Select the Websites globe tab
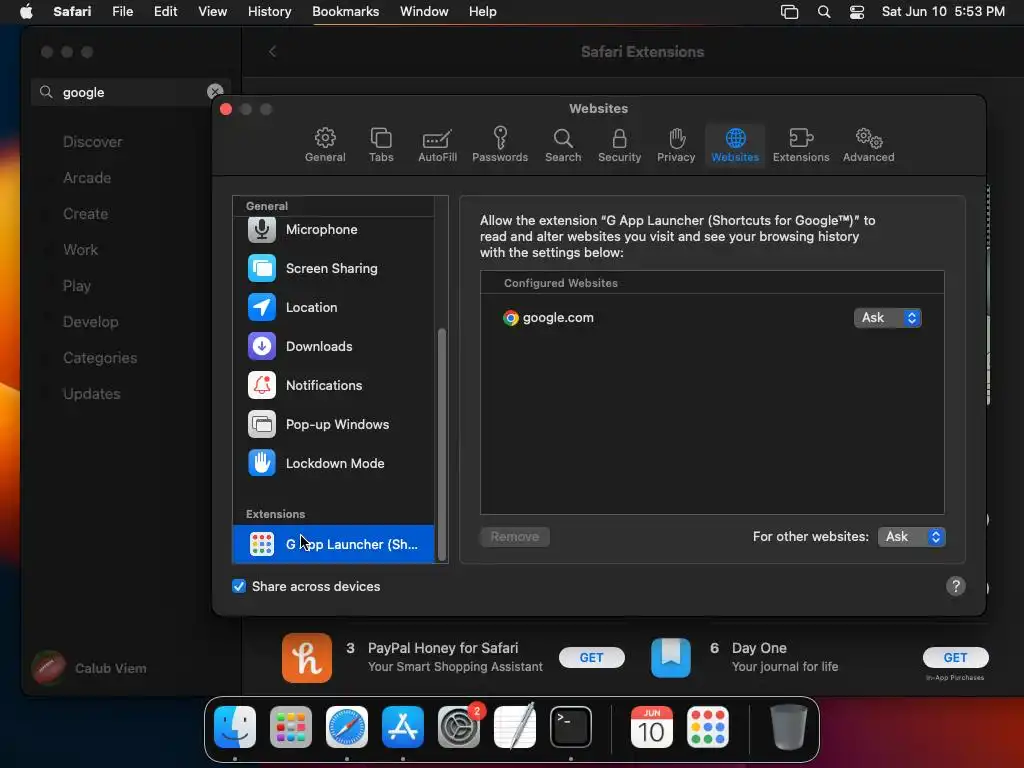Screen dimensions: 1024x768 [735, 145]
